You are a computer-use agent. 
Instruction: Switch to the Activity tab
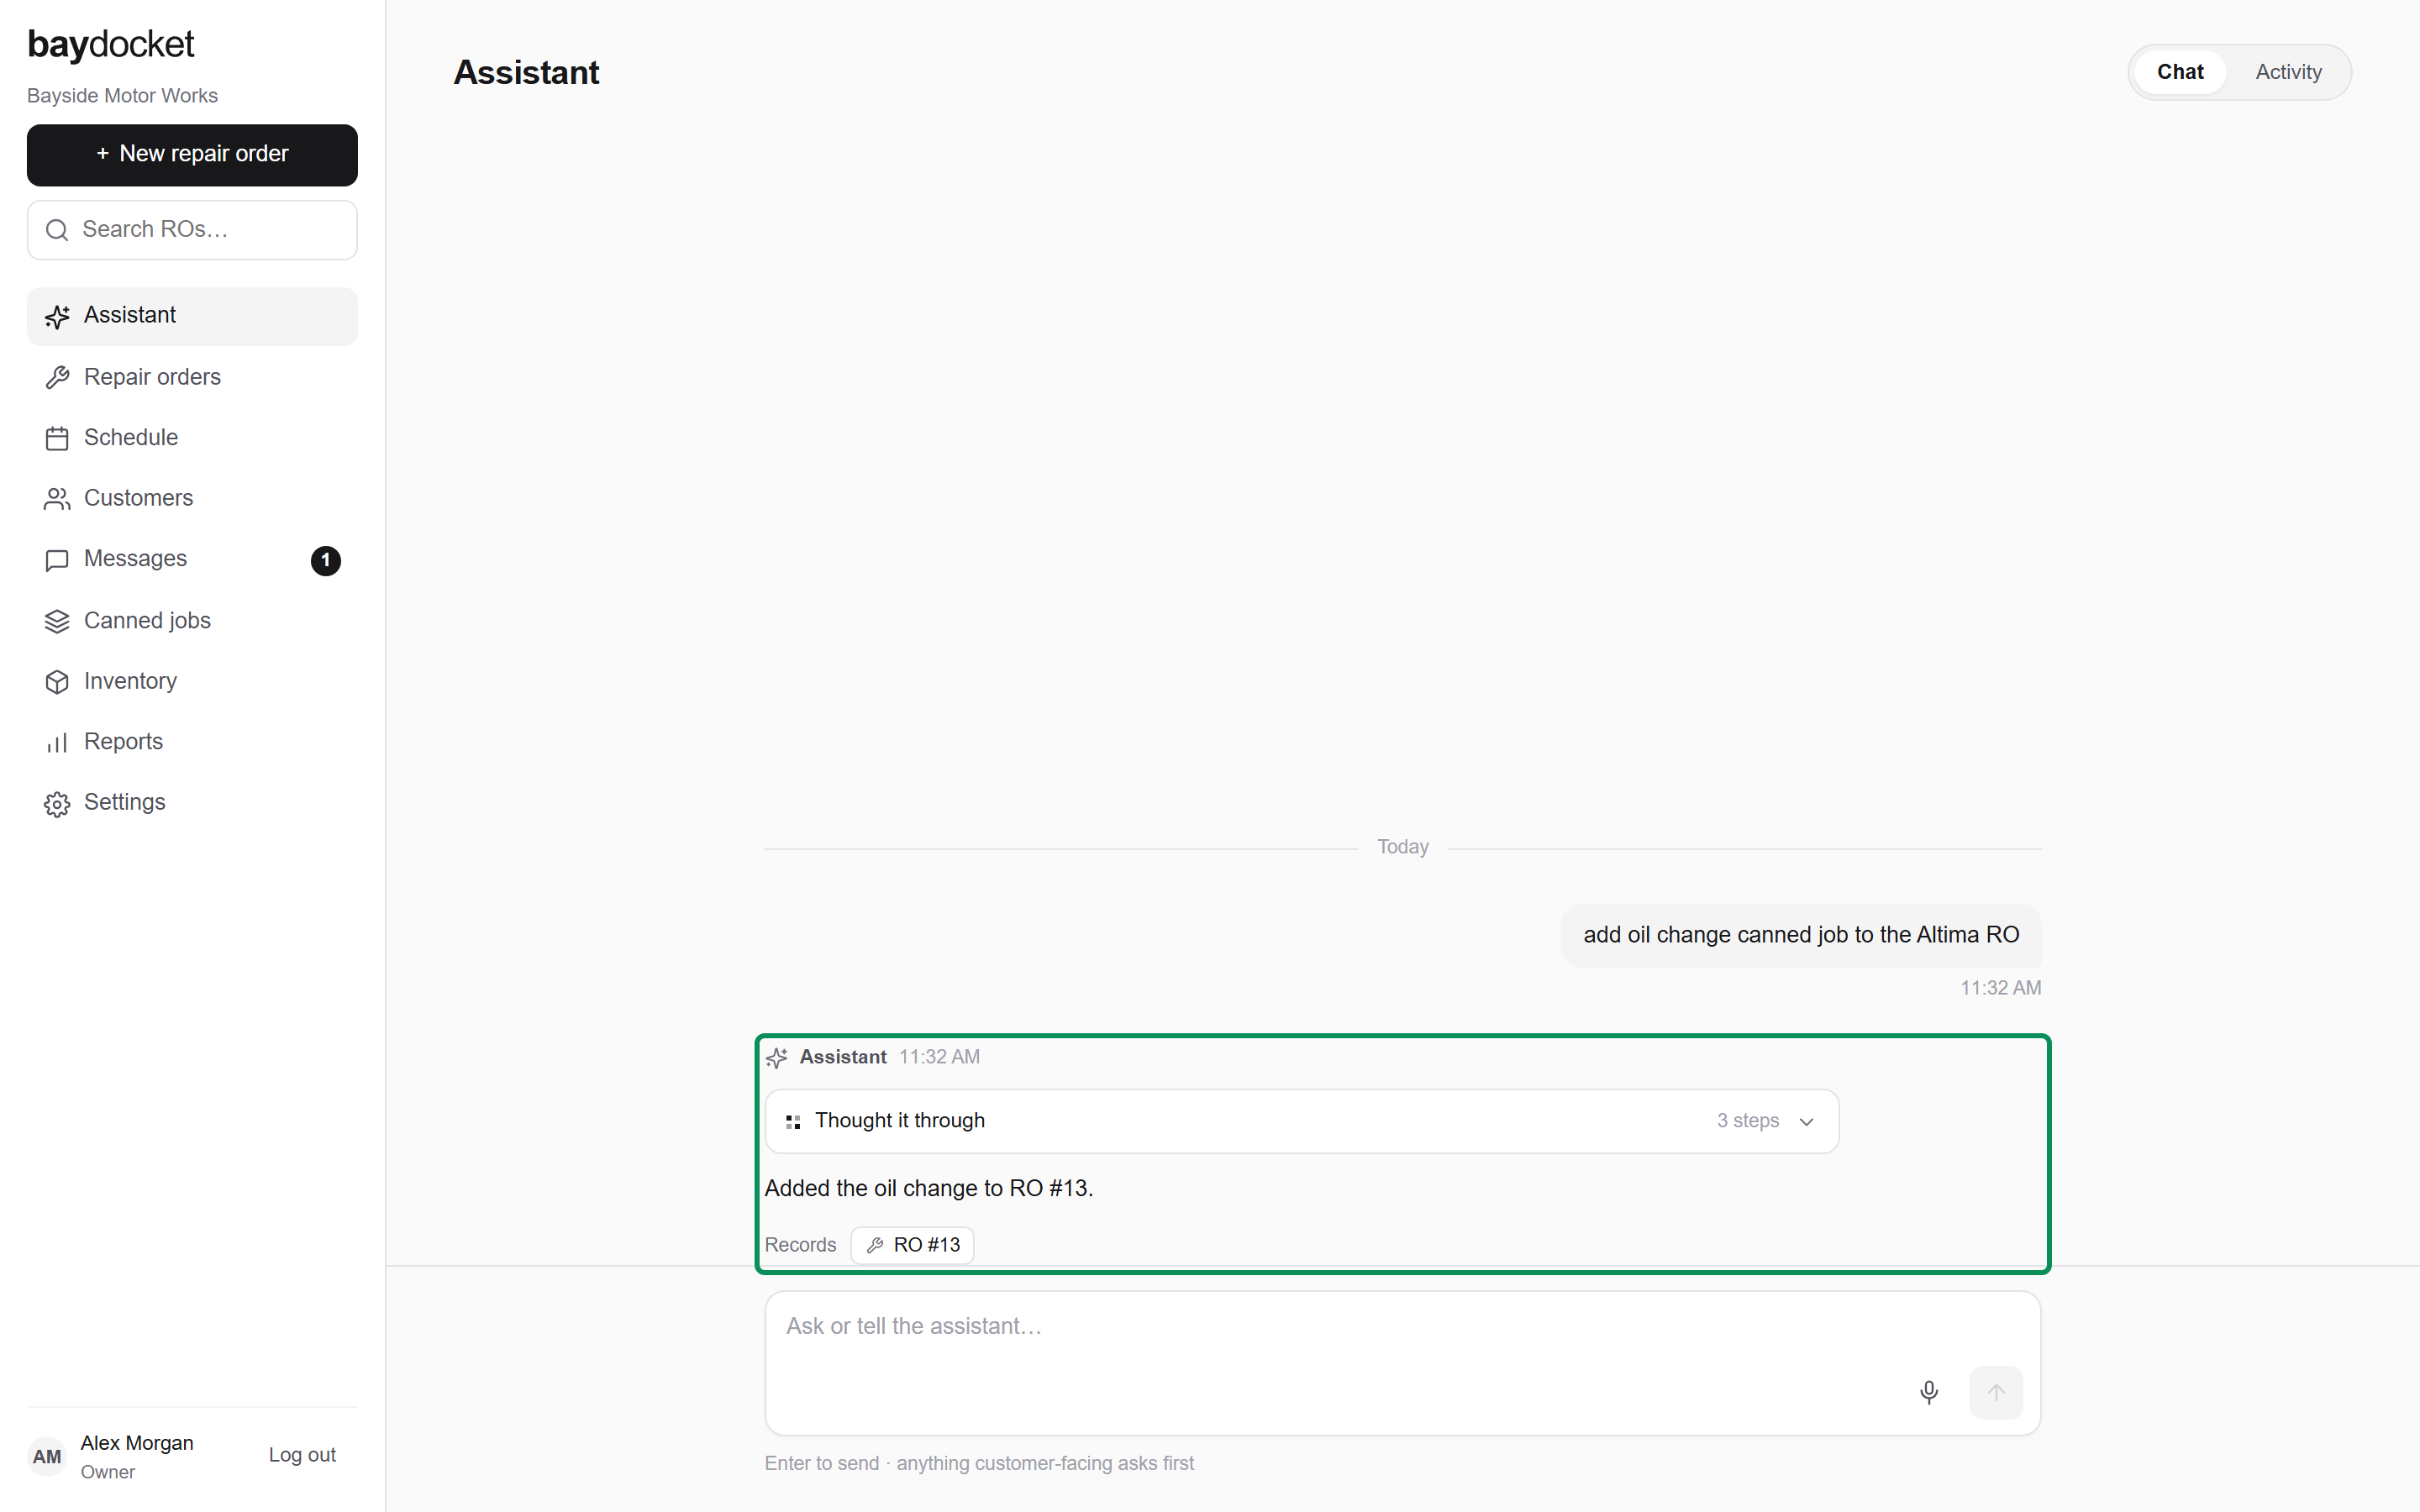(2288, 72)
